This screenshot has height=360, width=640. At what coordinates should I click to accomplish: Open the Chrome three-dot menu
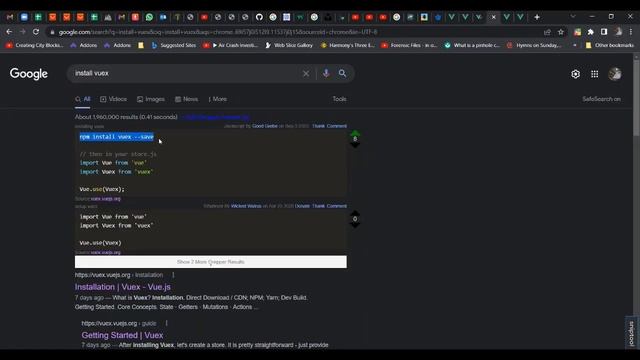point(631,32)
